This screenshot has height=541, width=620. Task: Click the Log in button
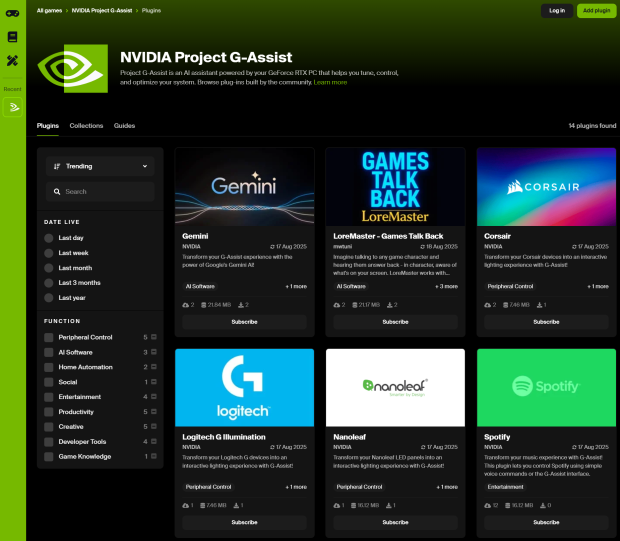tap(557, 11)
